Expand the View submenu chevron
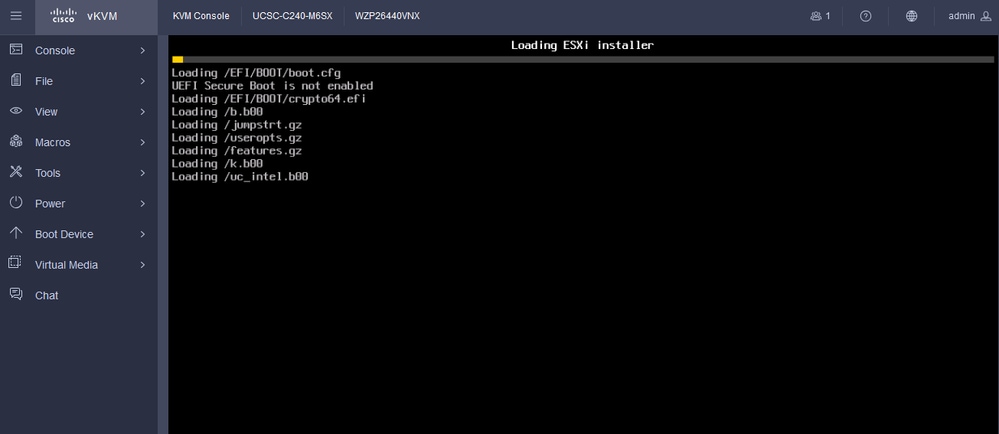This screenshot has width=999, height=434. [x=143, y=112]
